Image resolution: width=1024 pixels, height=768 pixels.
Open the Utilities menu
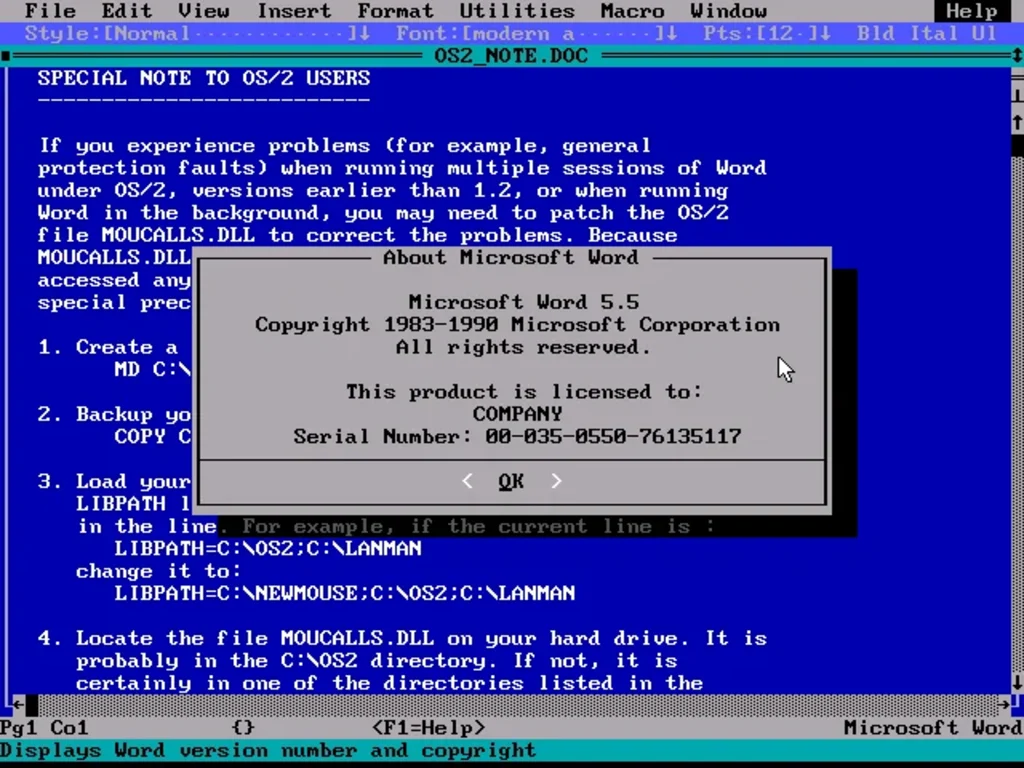516,11
